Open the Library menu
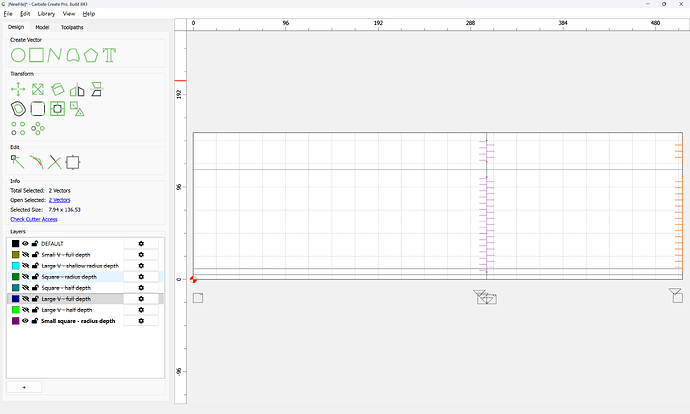Image resolution: width=690 pixels, height=414 pixels. tap(46, 14)
